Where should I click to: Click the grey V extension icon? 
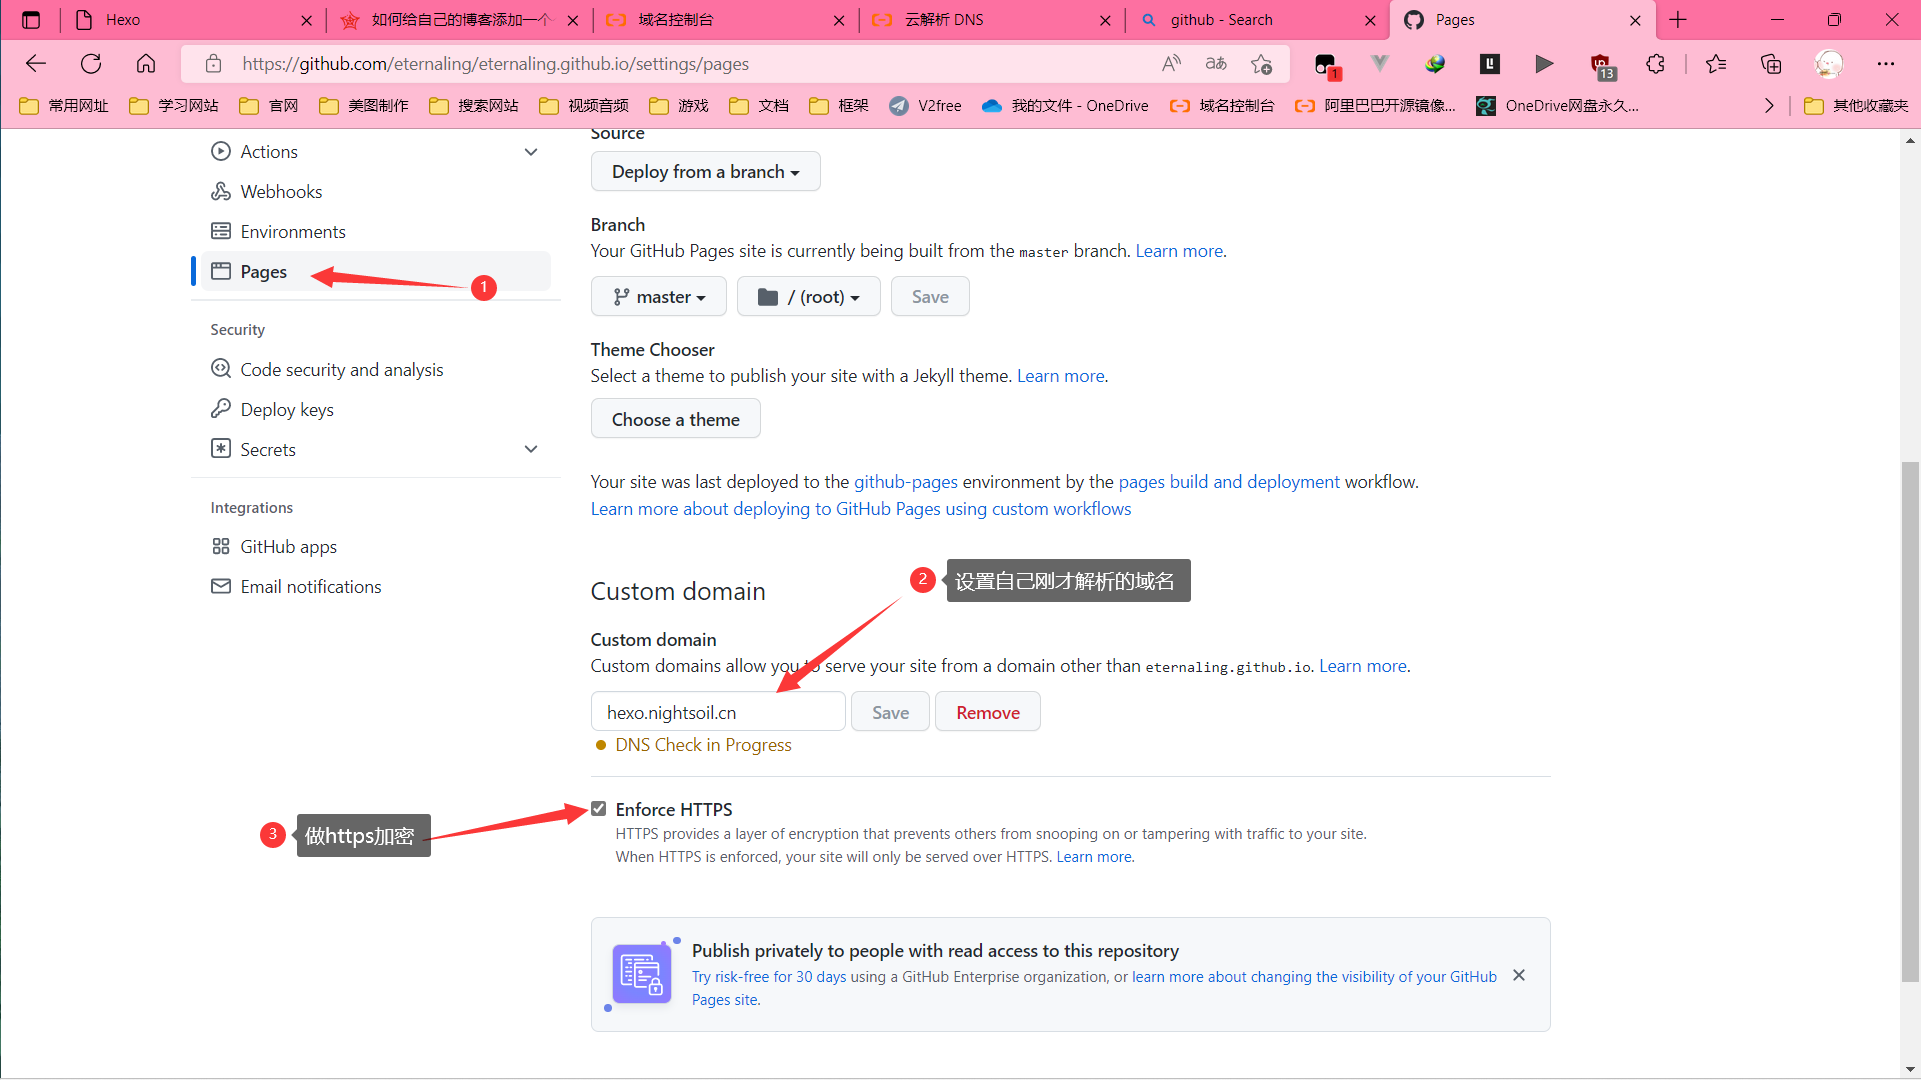pos(1380,64)
